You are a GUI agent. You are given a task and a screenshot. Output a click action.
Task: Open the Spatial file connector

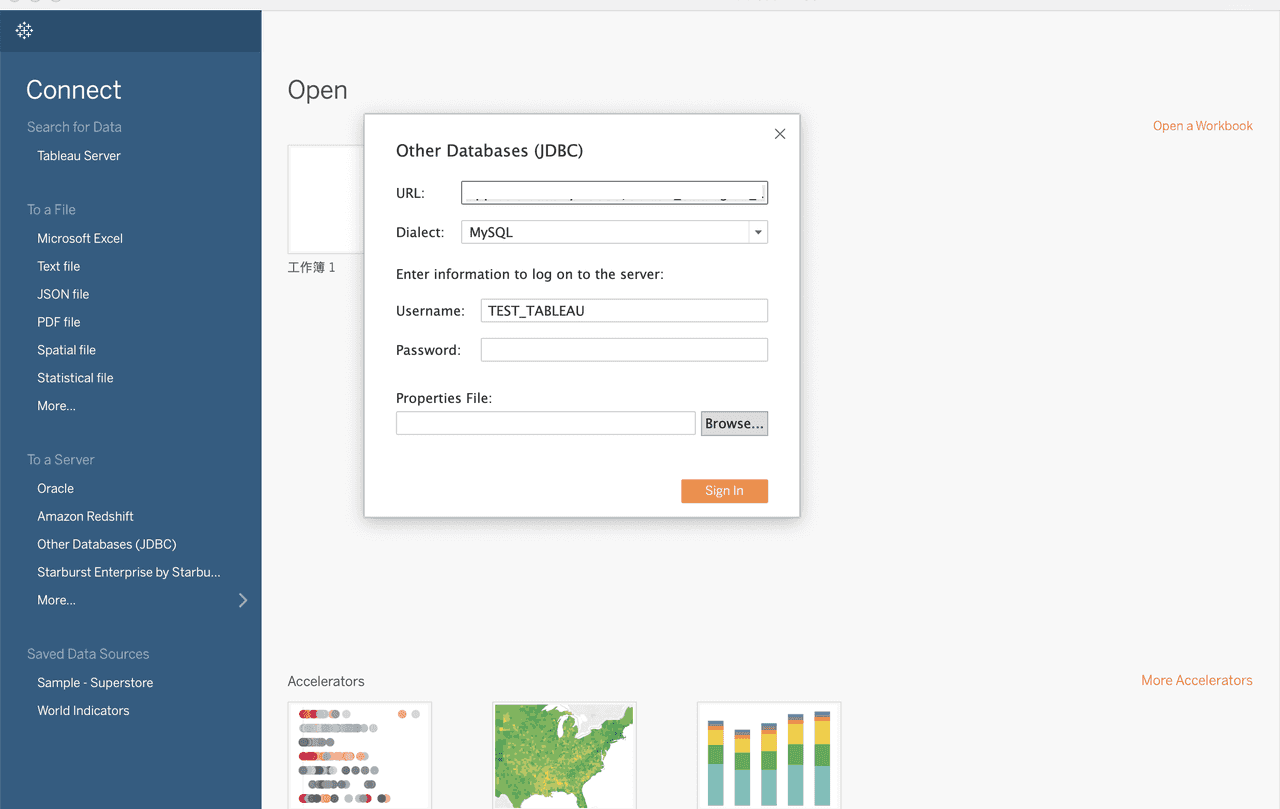(66, 349)
